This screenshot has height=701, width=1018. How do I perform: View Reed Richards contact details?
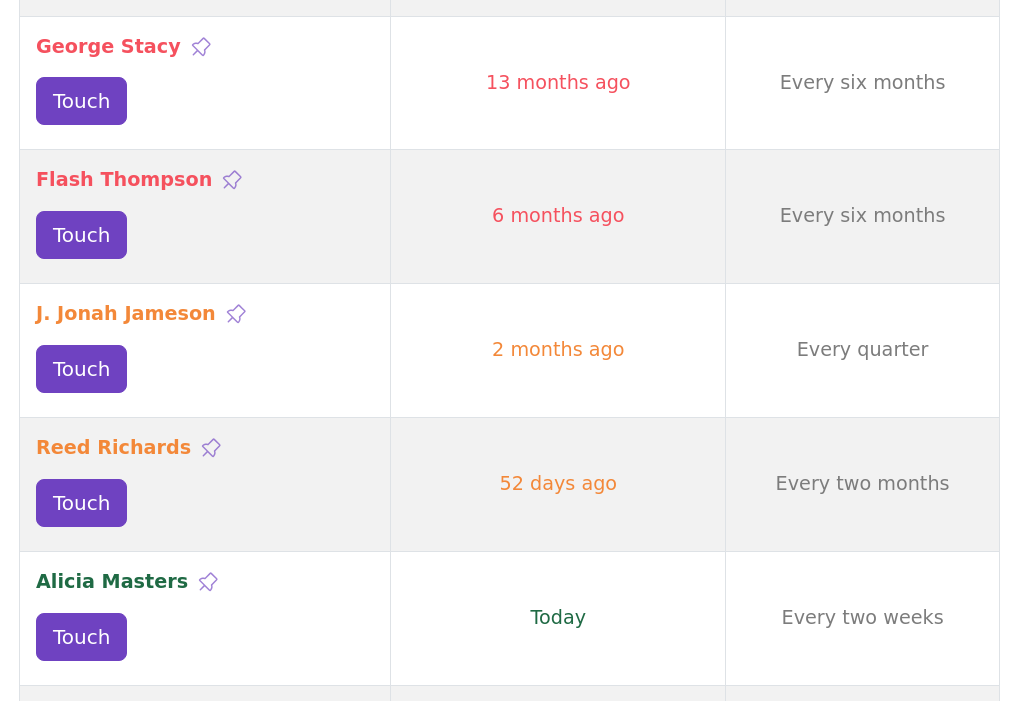pos(113,448)
